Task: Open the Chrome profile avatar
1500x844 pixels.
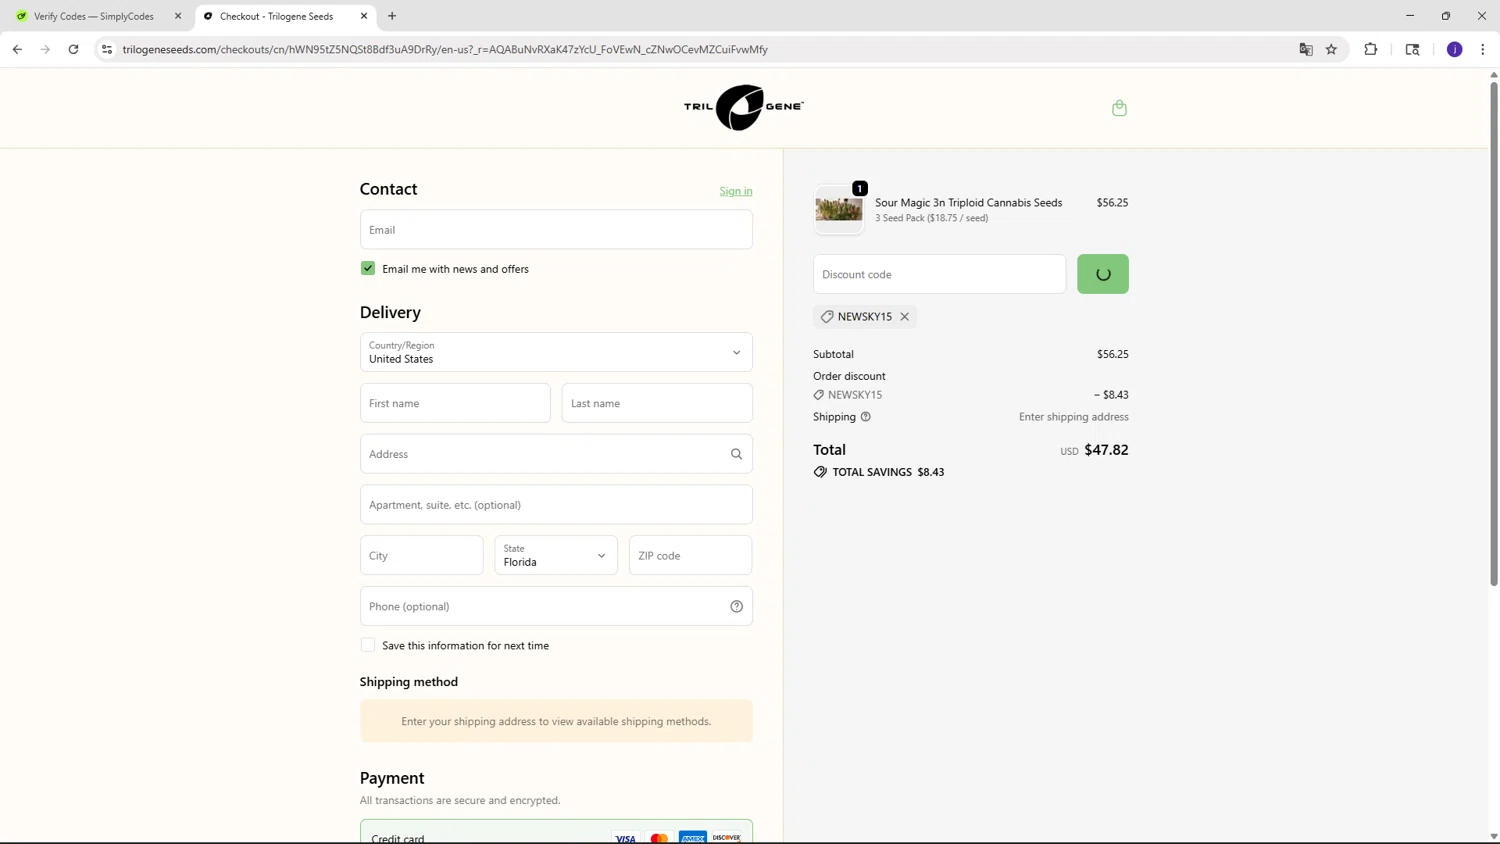Action: pyautogui.click(x=1454, y=49)
